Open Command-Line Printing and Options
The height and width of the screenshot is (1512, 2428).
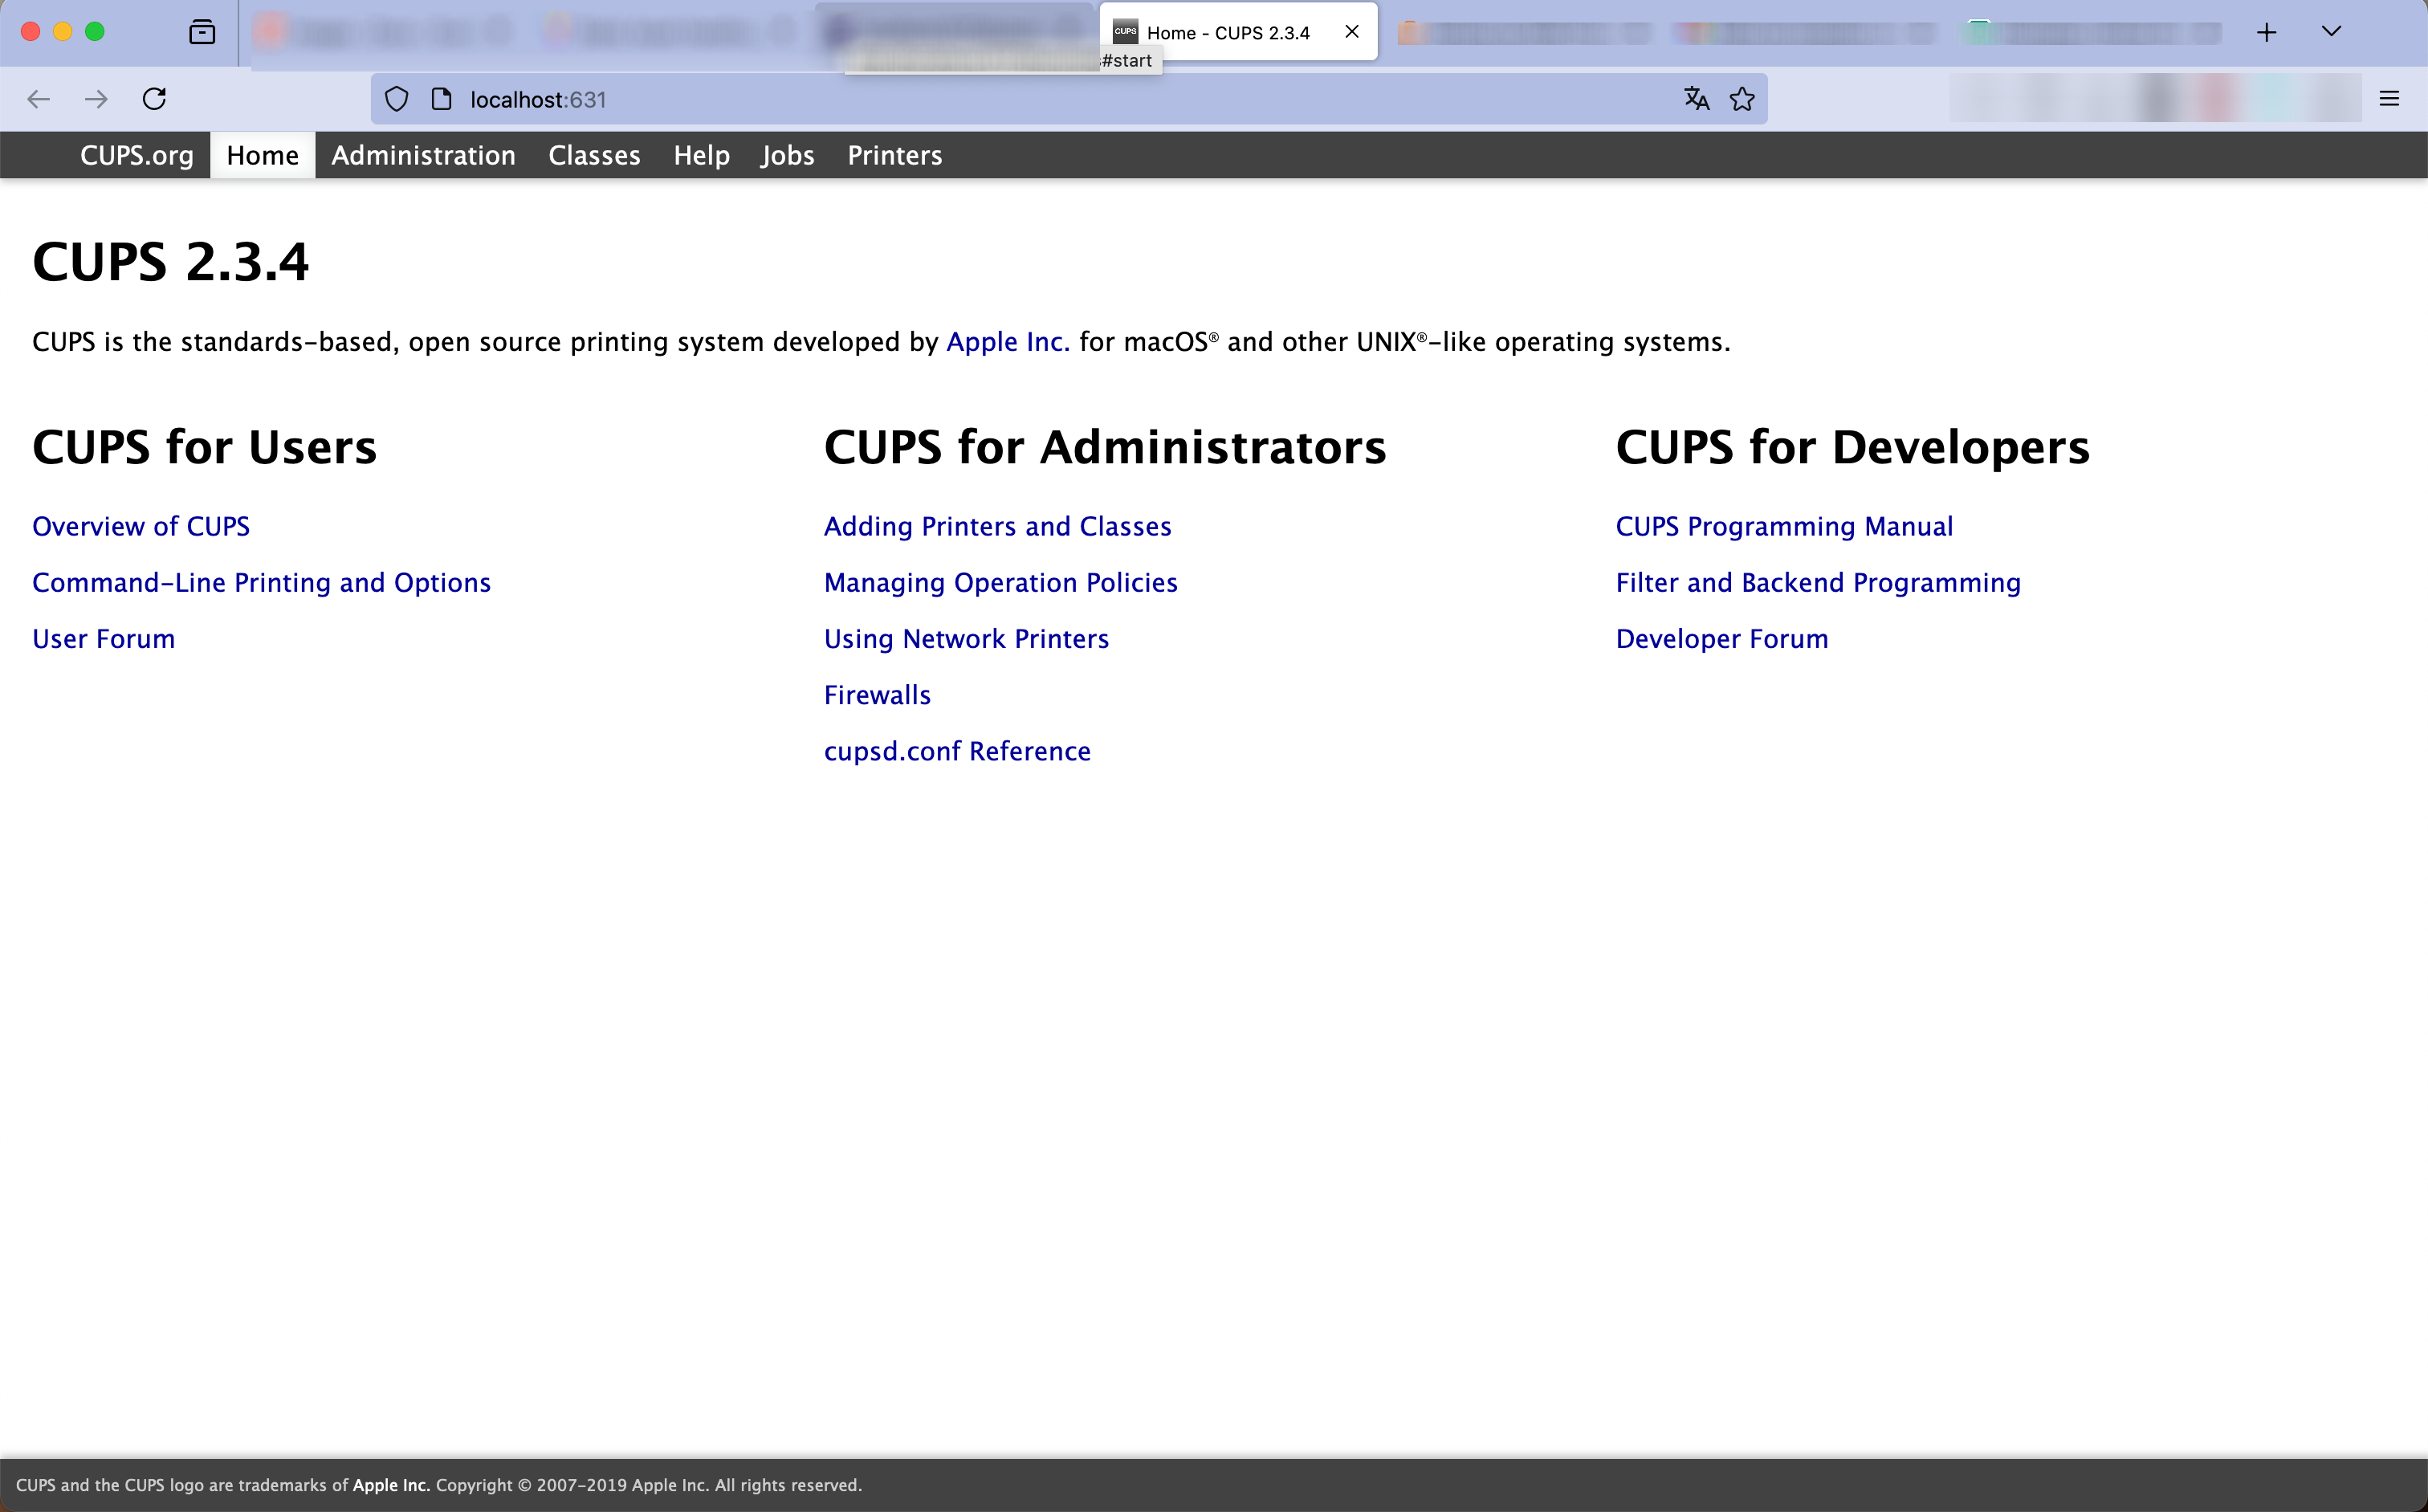[x=262, y=582]
